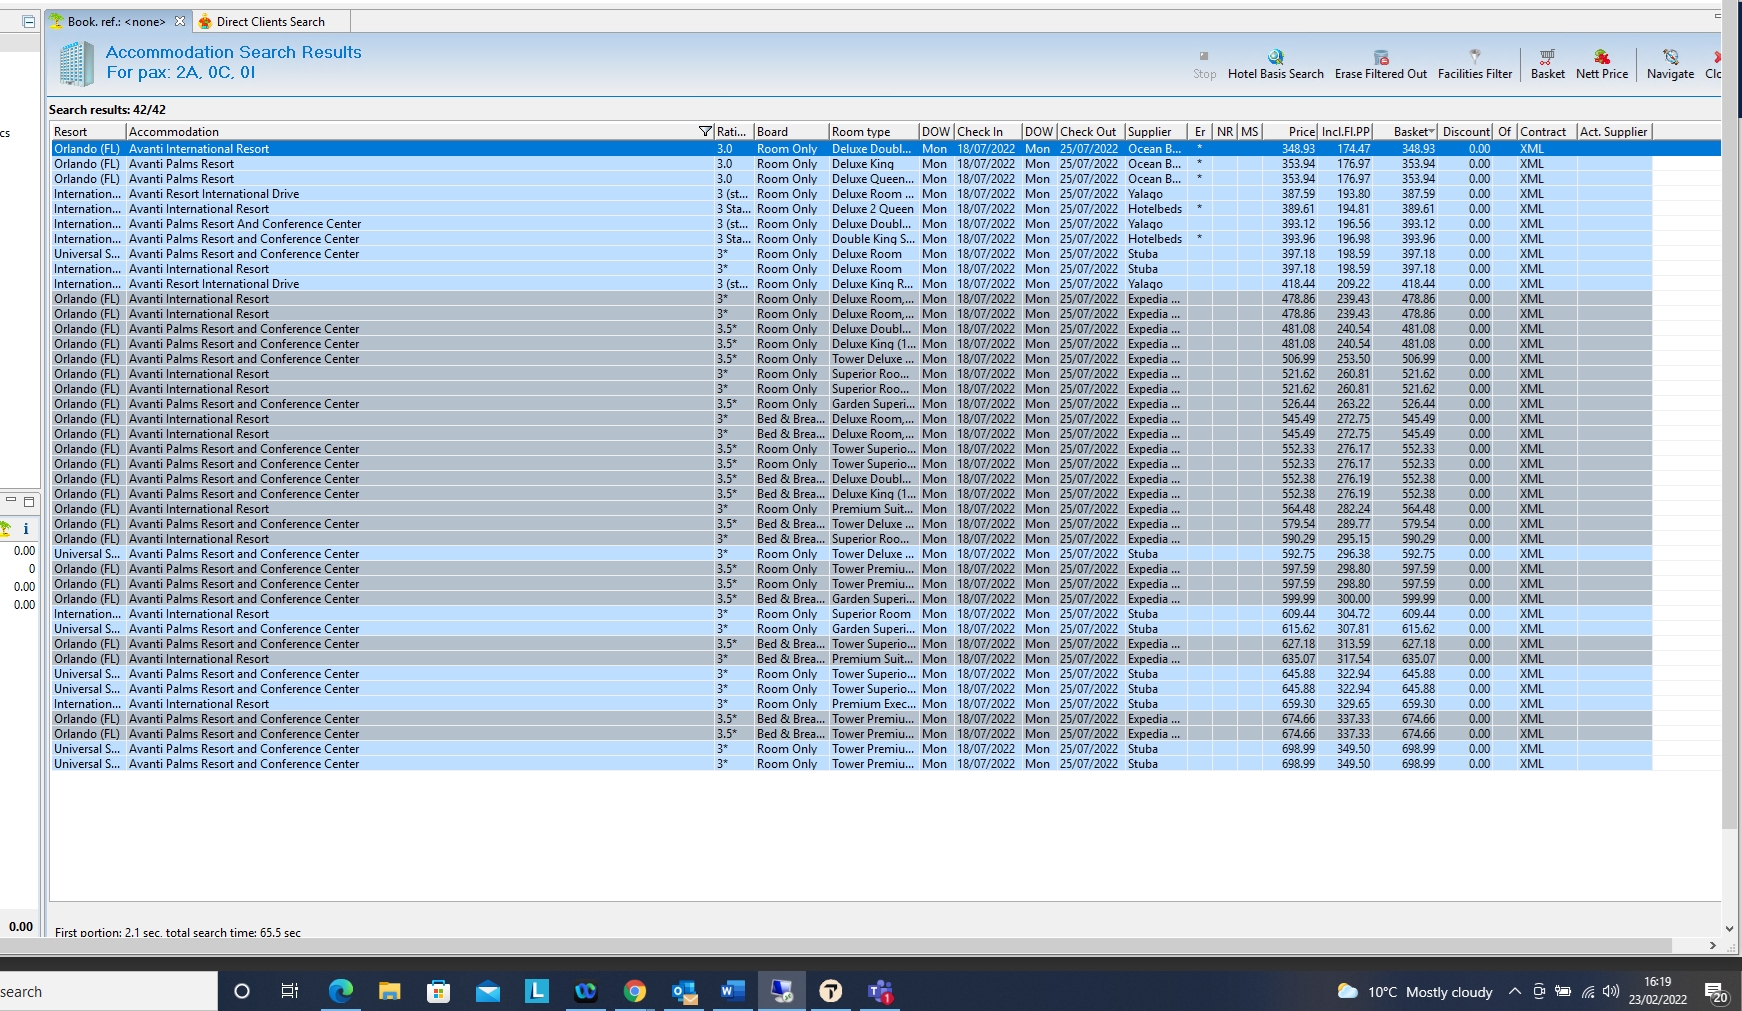
Task: Click the 'Premium Exec...' room type cell
Action: click(x=873, y=704)
